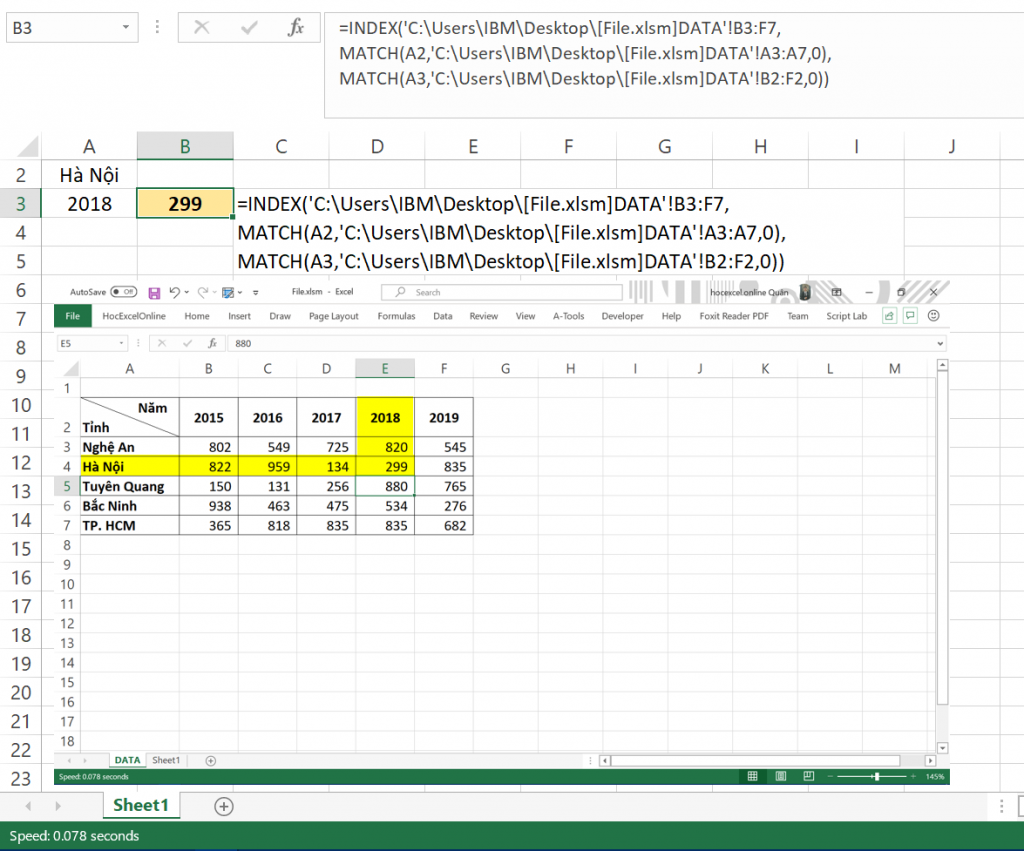This screenshot has height=851, width=1024.
Task: Open the Formulas ribbon tab
Action: click(x=396, y=316)
